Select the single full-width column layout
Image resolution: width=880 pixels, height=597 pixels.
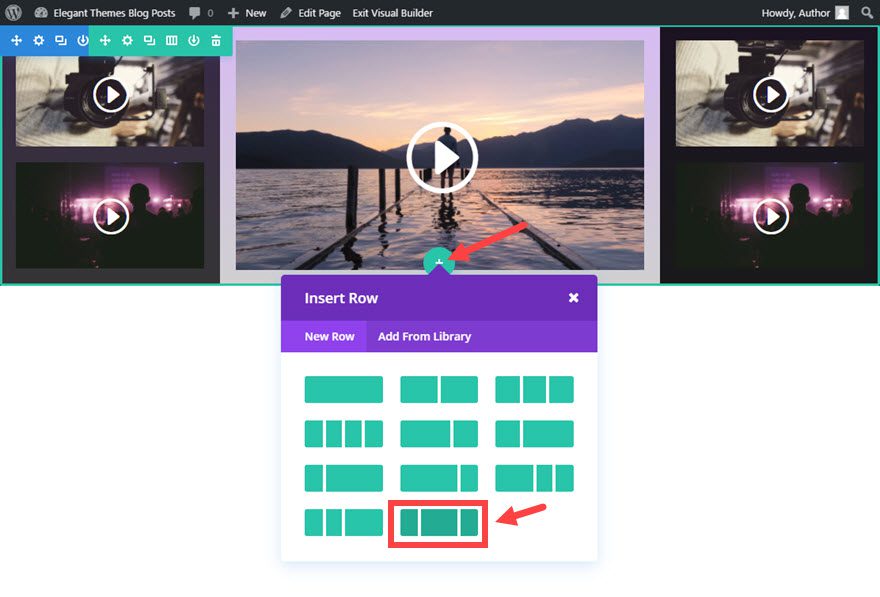click(343, 389)
